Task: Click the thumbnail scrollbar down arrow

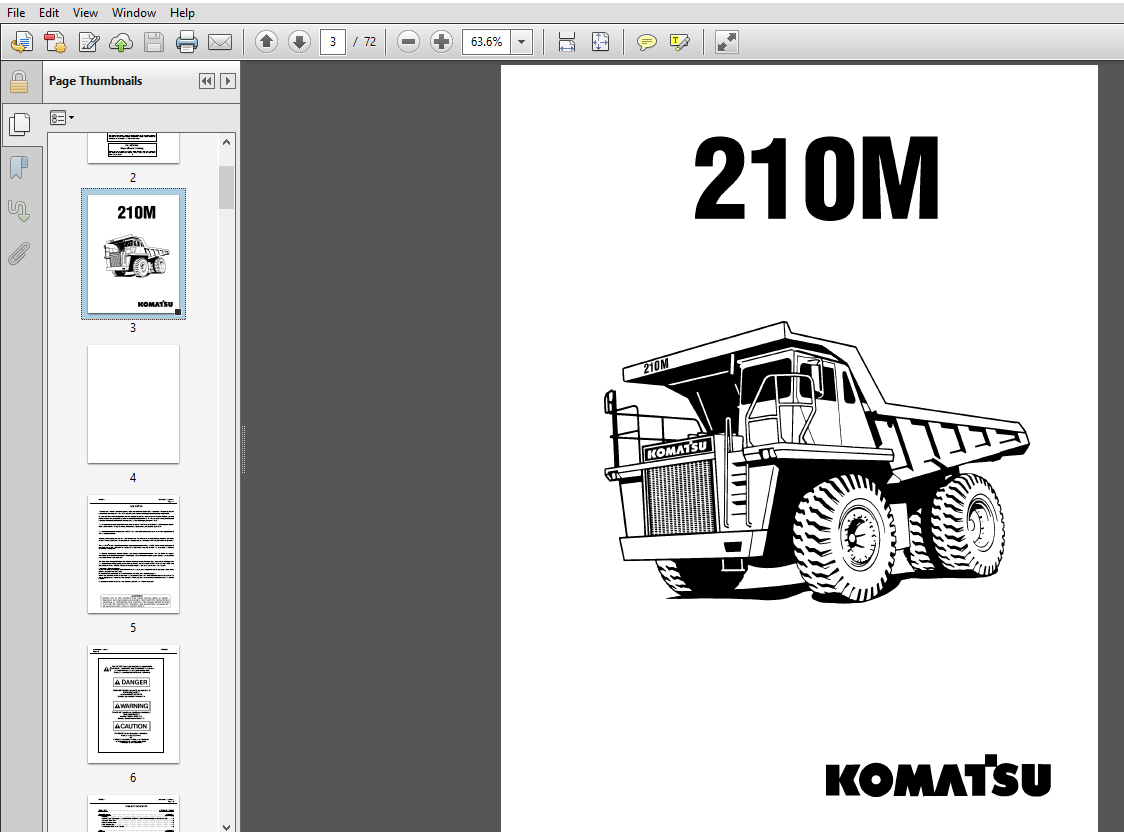Action: click(x=227, y=826)
